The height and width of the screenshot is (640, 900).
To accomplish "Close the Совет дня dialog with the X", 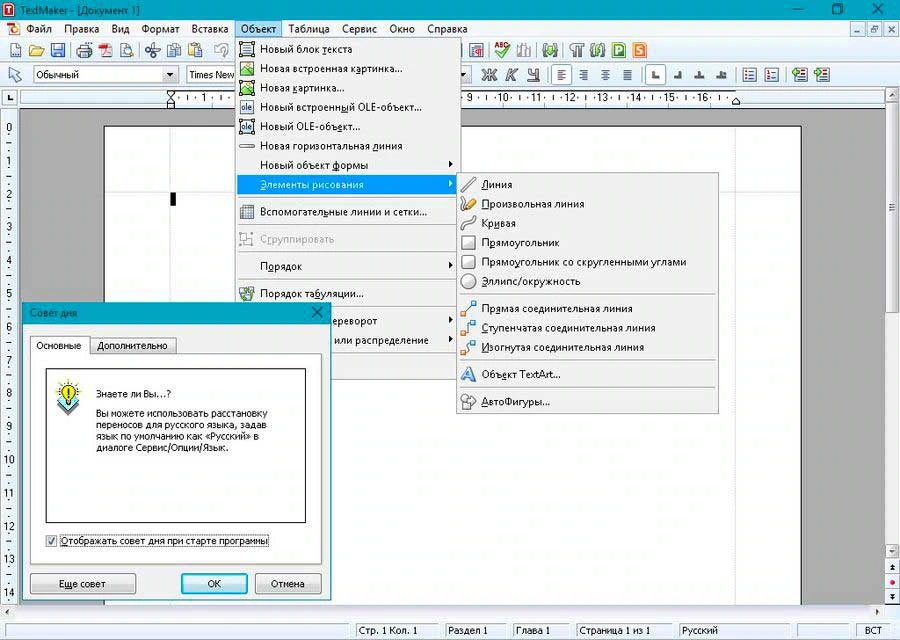I will [317, 313].
